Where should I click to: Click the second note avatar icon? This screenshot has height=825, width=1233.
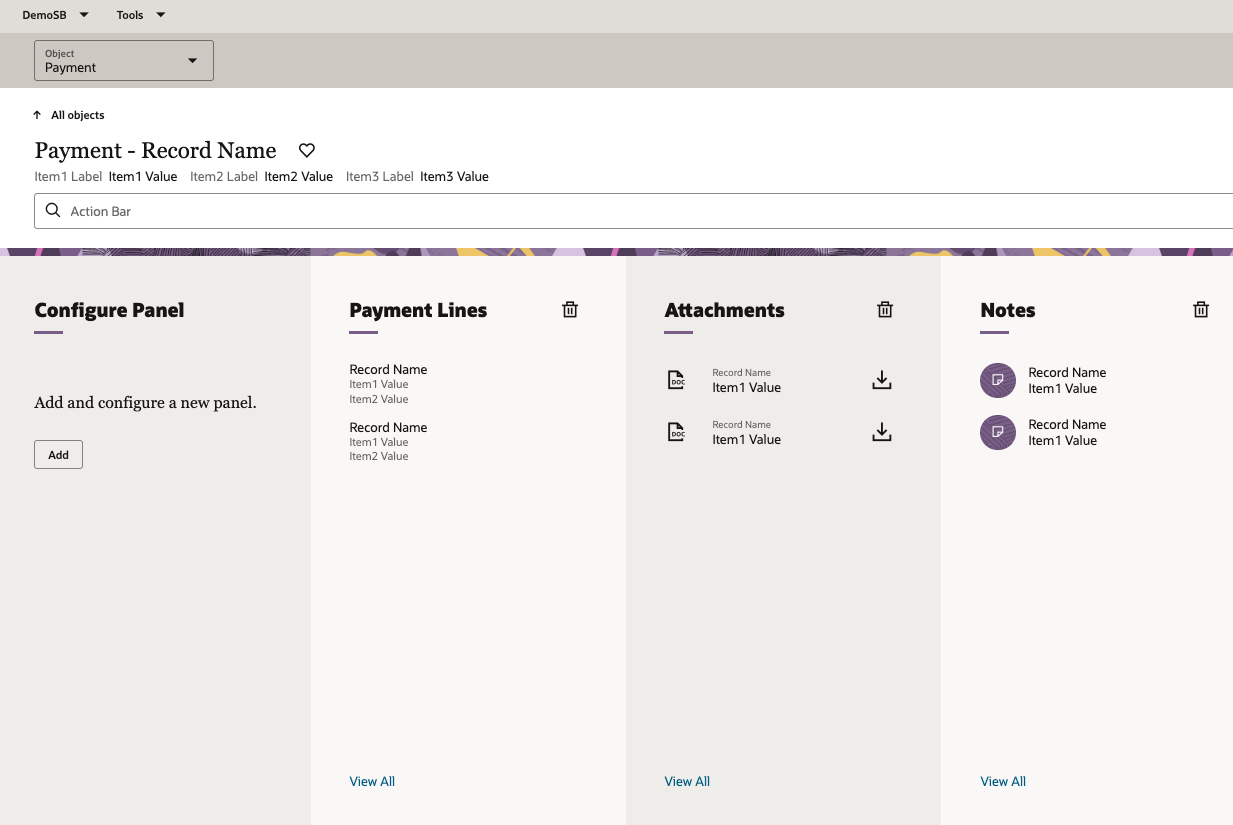(997, 433)
